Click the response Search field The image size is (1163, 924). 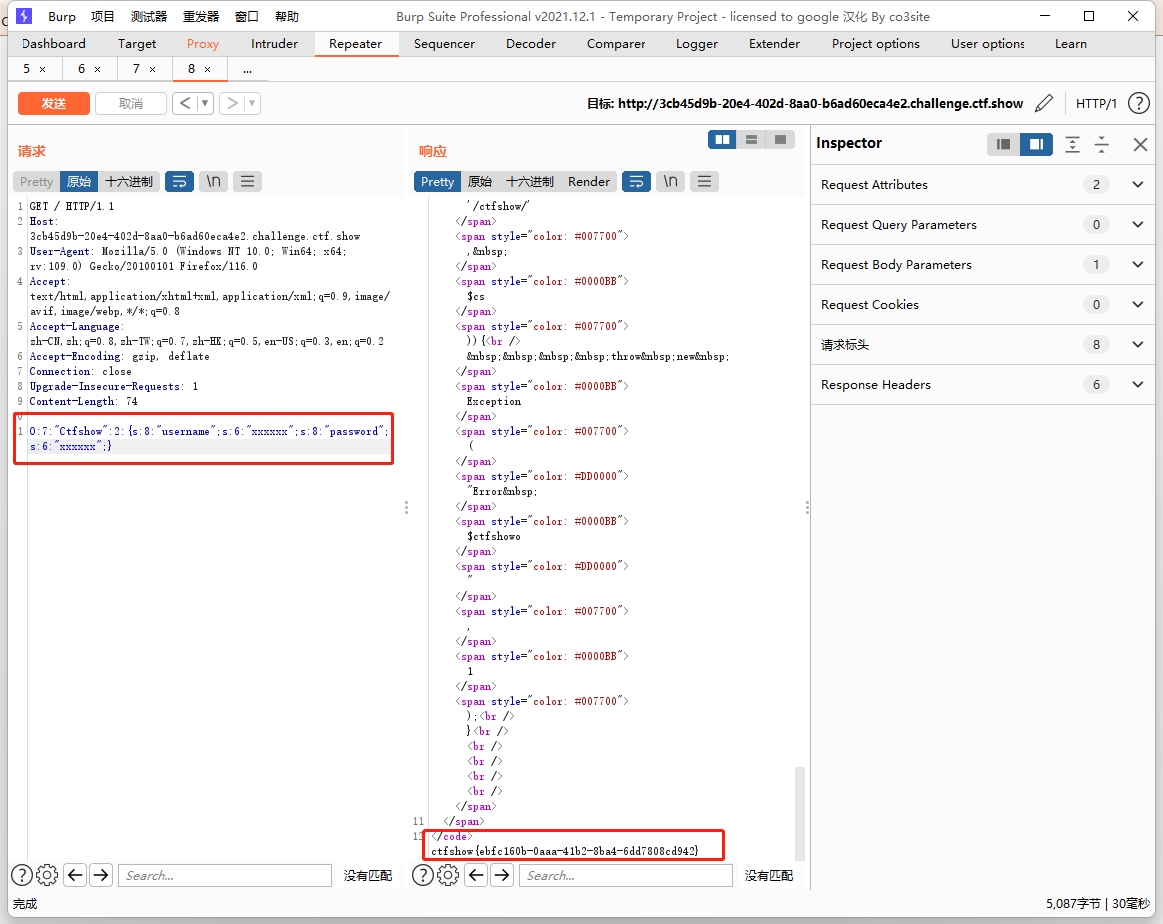coord(626,875)
